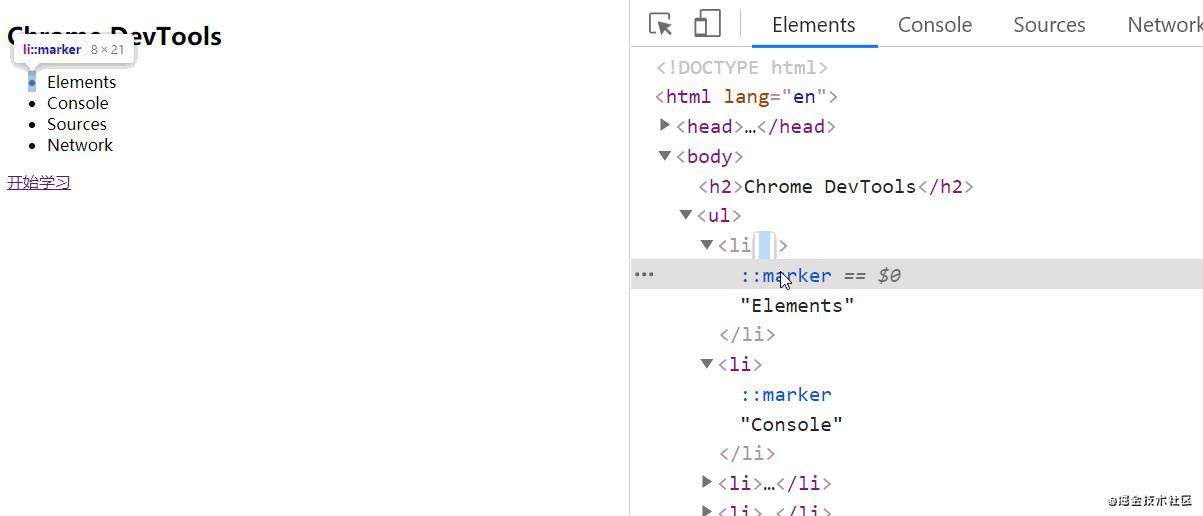Select the highlighted ::marker == $0 row
Image resolution: width=1203 pixels, height=516 pixels.
(x=916, y=274)
